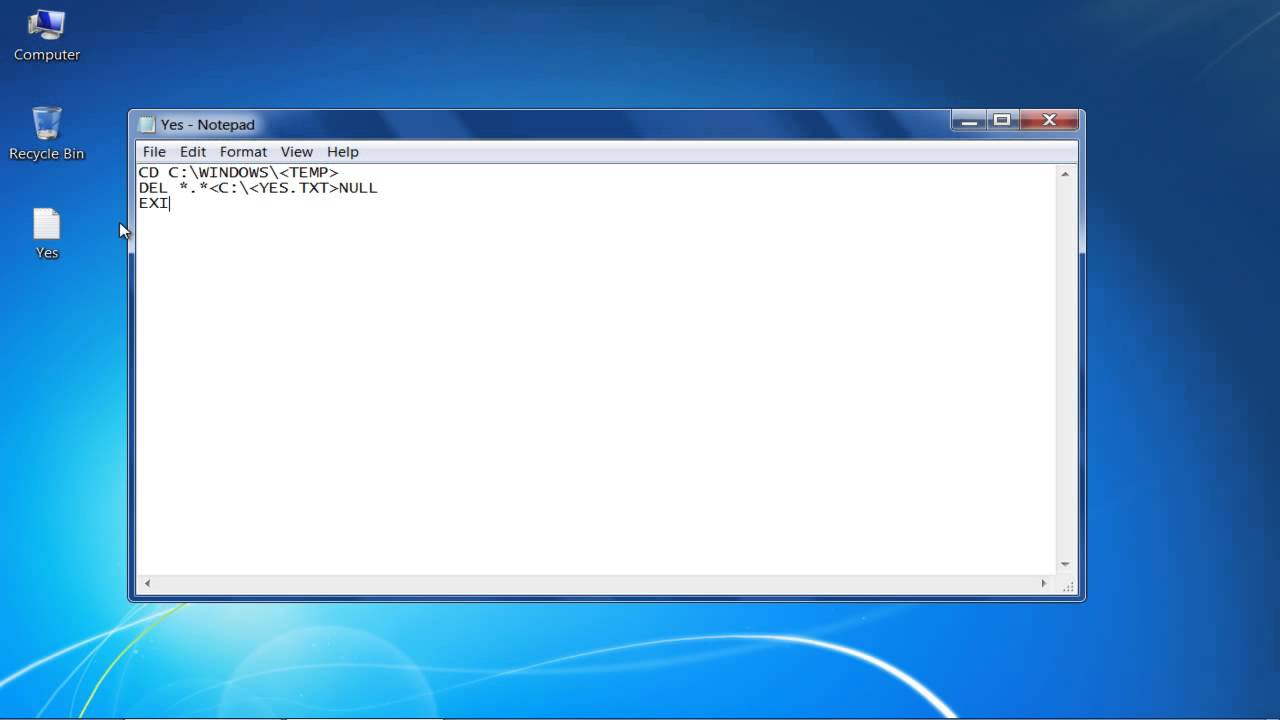The height and width of the screenshot is (720, 1280).
Task: Click the horizontal scrollbar right arrow
Action: click(1044, 583)
